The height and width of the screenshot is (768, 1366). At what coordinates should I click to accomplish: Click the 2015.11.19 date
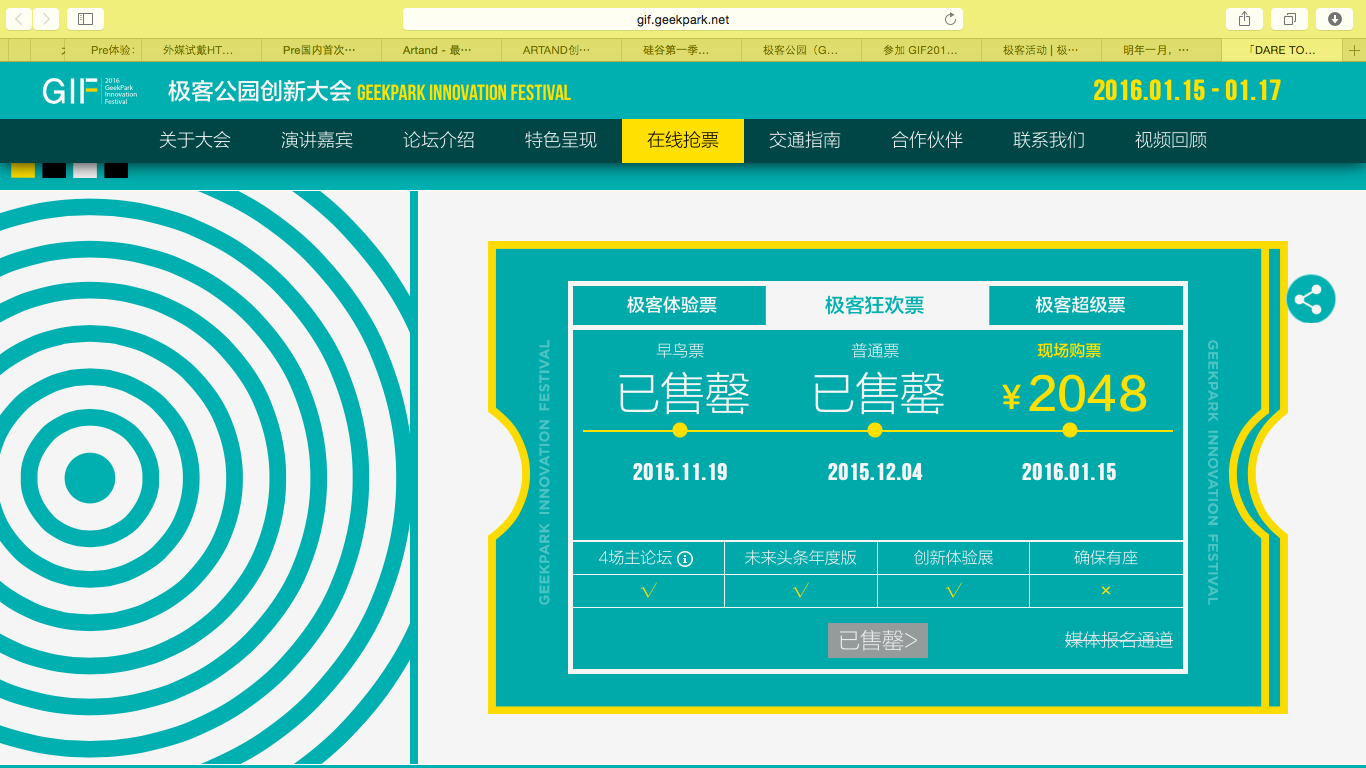point(680,472)
